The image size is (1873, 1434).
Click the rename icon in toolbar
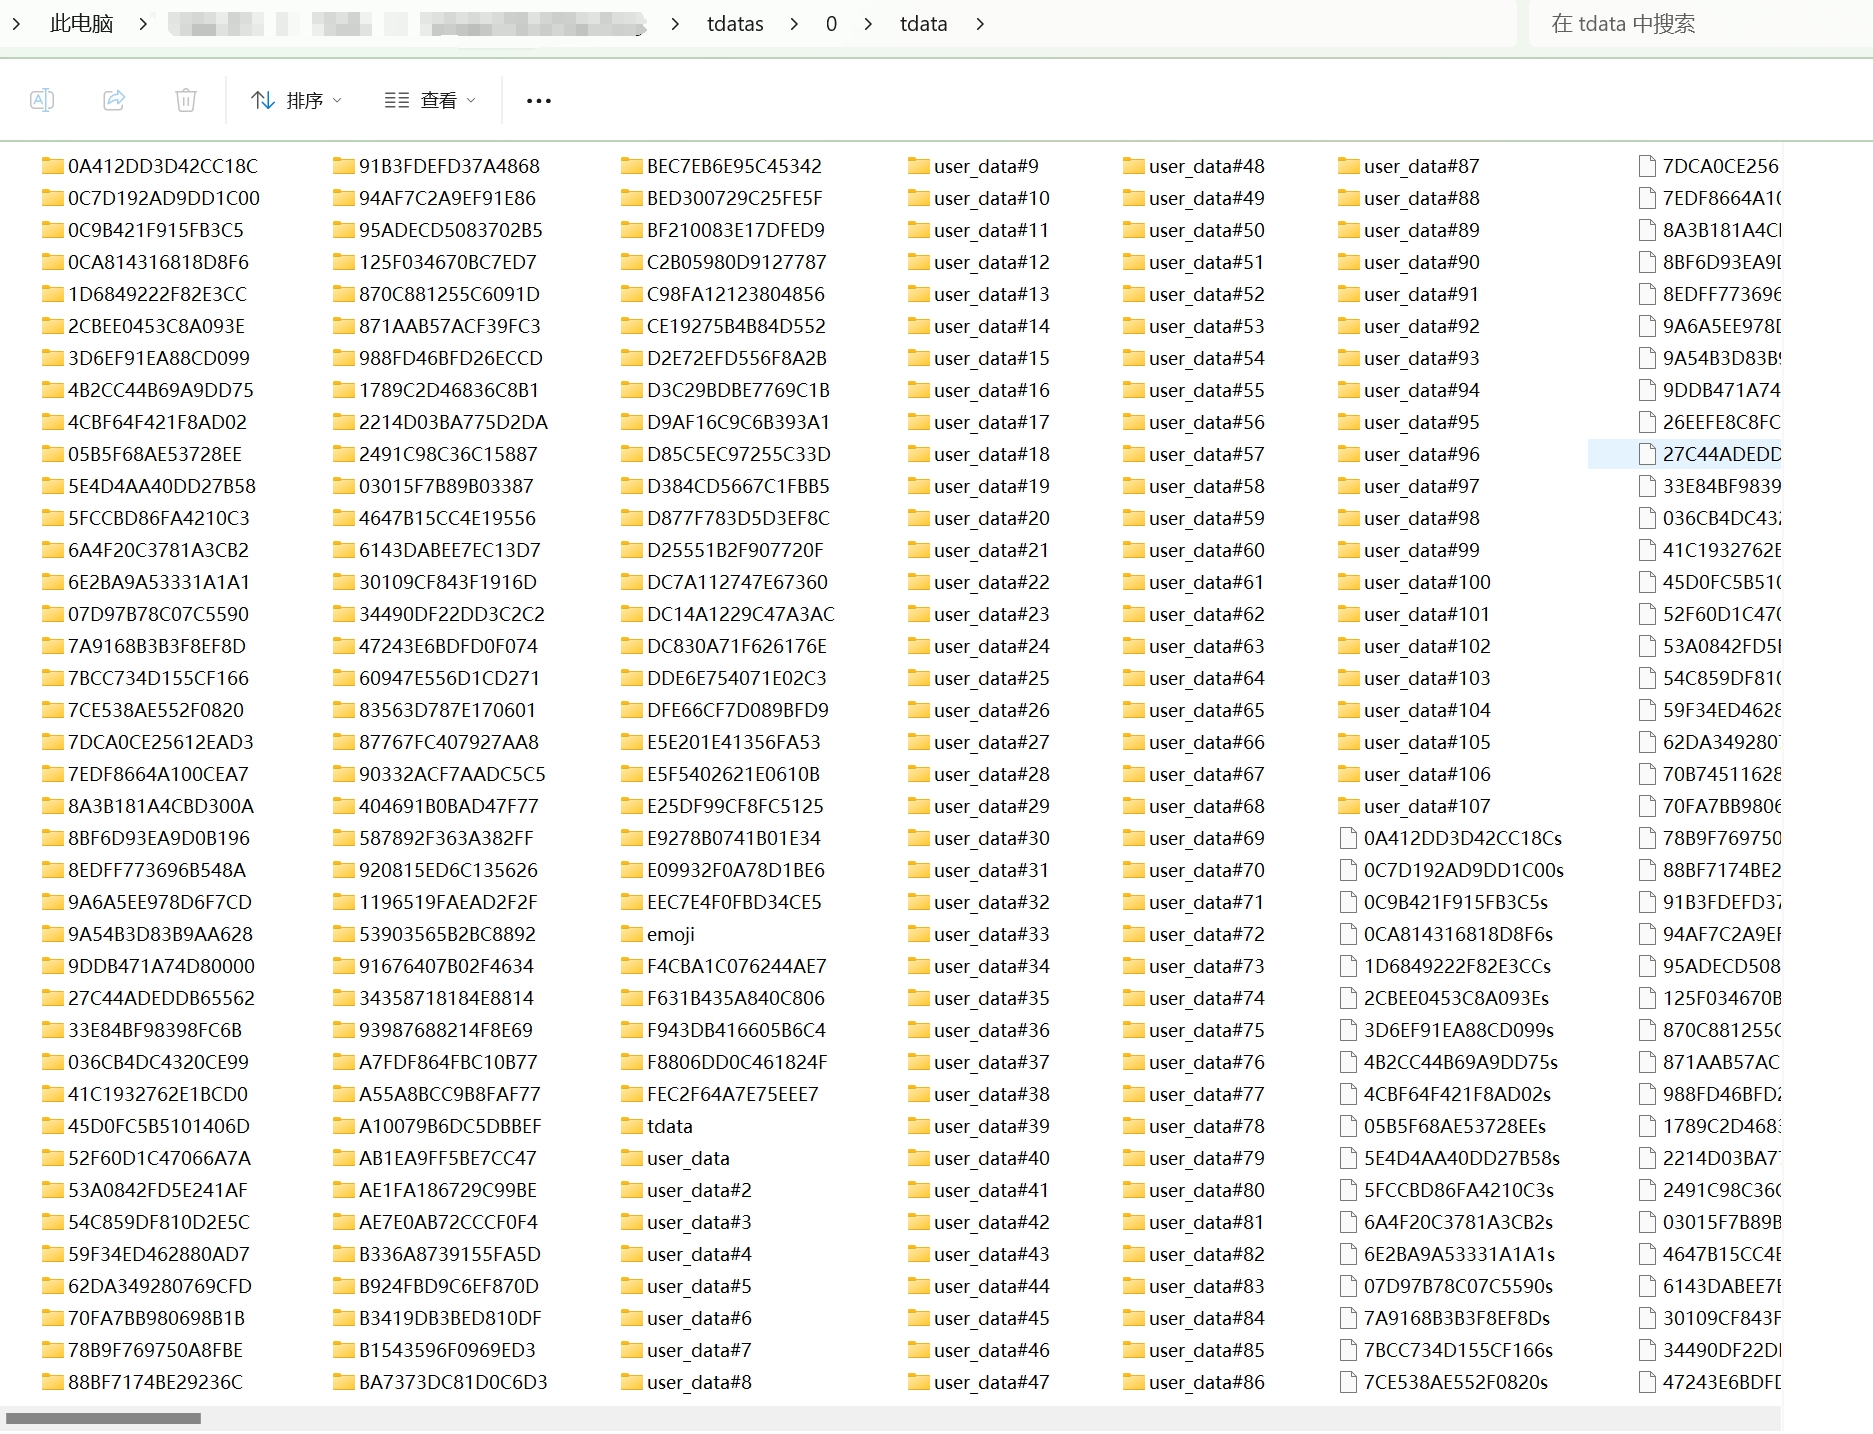coord(42,100)
